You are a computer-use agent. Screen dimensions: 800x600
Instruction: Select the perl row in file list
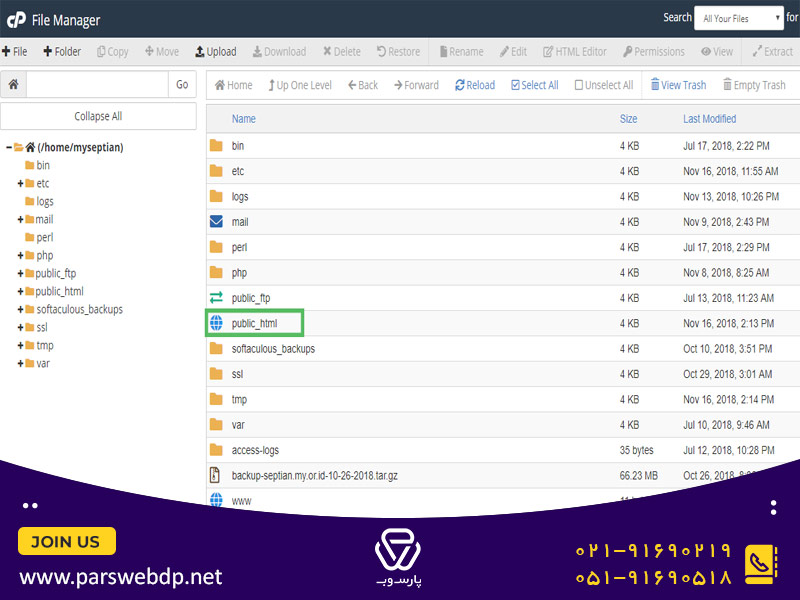click(x=503, y=247)
